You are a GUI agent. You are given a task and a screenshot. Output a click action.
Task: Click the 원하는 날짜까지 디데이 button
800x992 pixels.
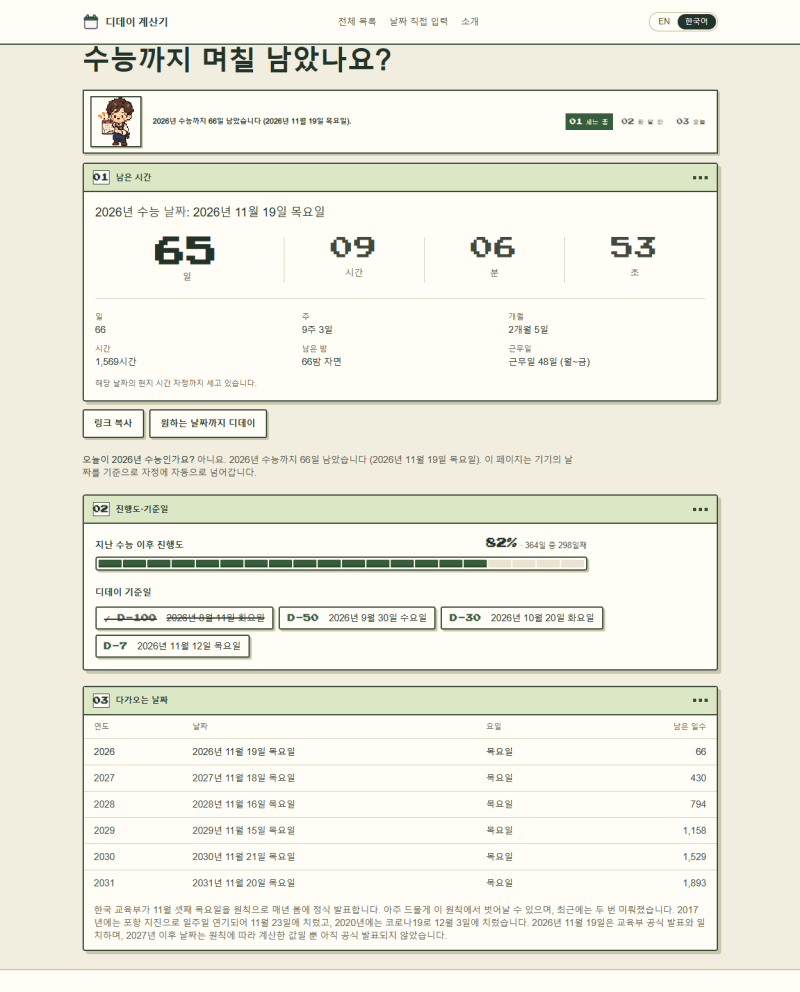coord(208,423)
